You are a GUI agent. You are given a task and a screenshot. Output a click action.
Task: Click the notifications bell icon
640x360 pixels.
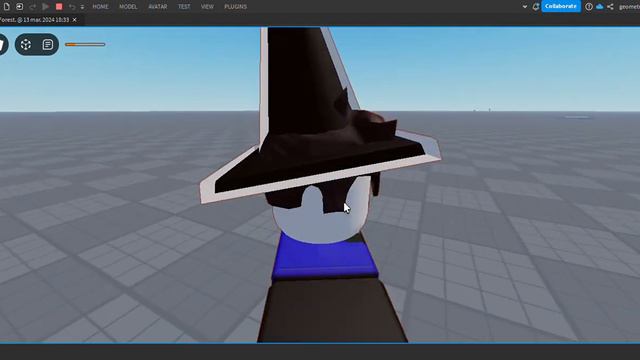coord(536,7)
